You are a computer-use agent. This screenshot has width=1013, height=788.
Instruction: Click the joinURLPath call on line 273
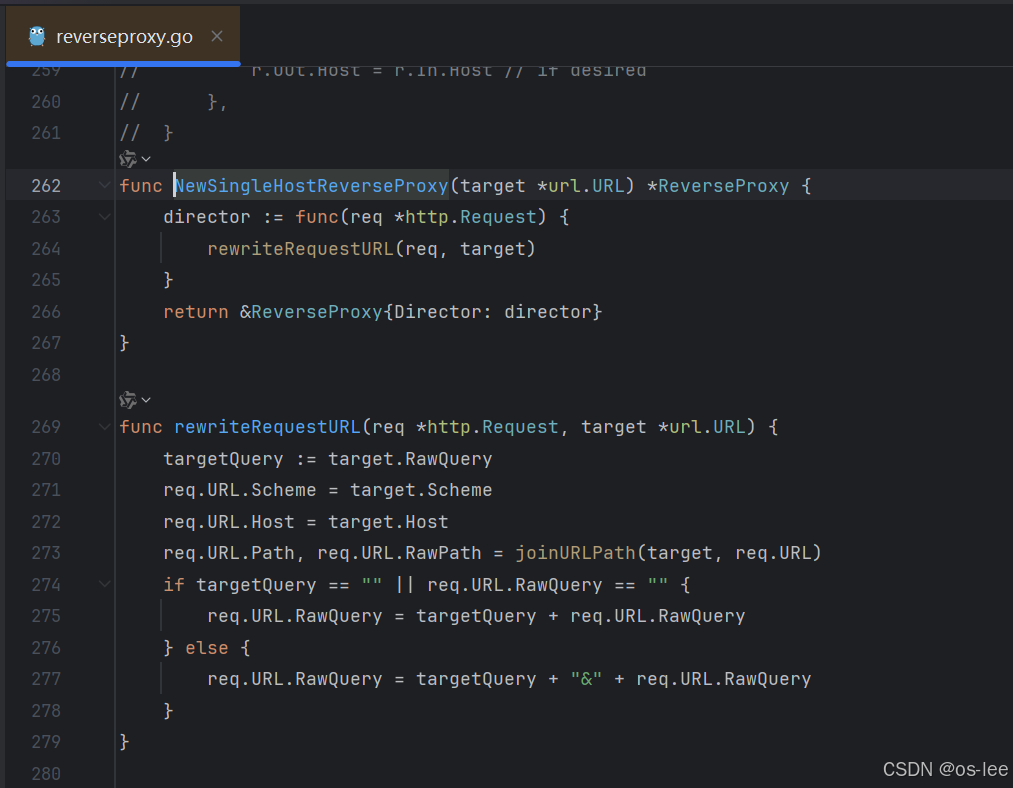click(x=575, y=553)
